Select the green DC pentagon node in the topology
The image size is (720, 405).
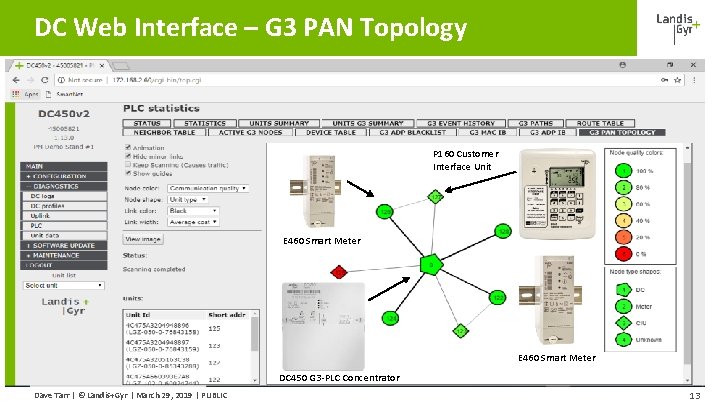click(431, 264)
